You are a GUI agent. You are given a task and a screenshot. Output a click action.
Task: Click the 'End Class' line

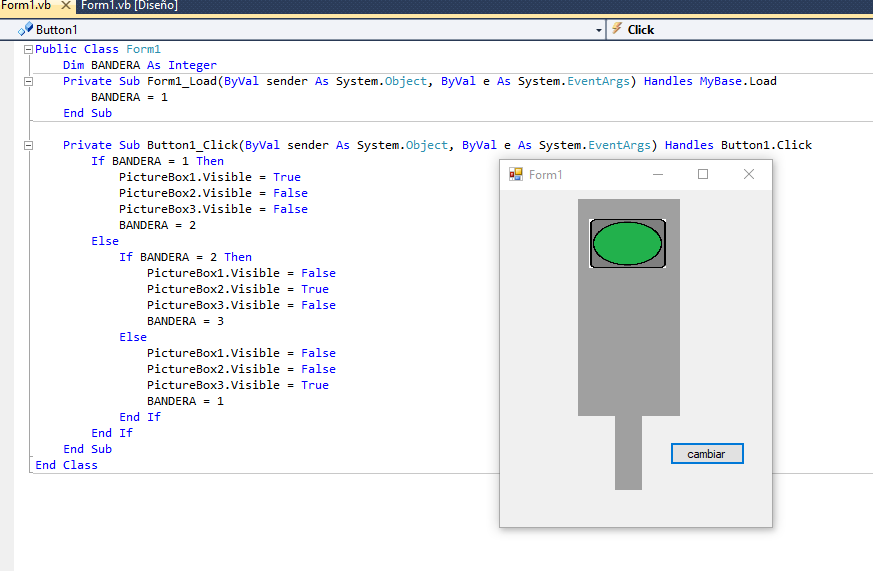pos(66,465)
